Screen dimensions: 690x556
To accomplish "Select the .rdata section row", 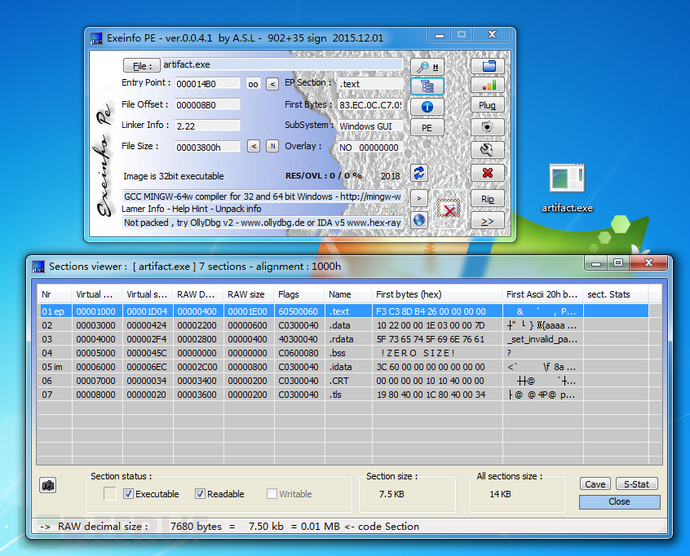I will 343,339.
